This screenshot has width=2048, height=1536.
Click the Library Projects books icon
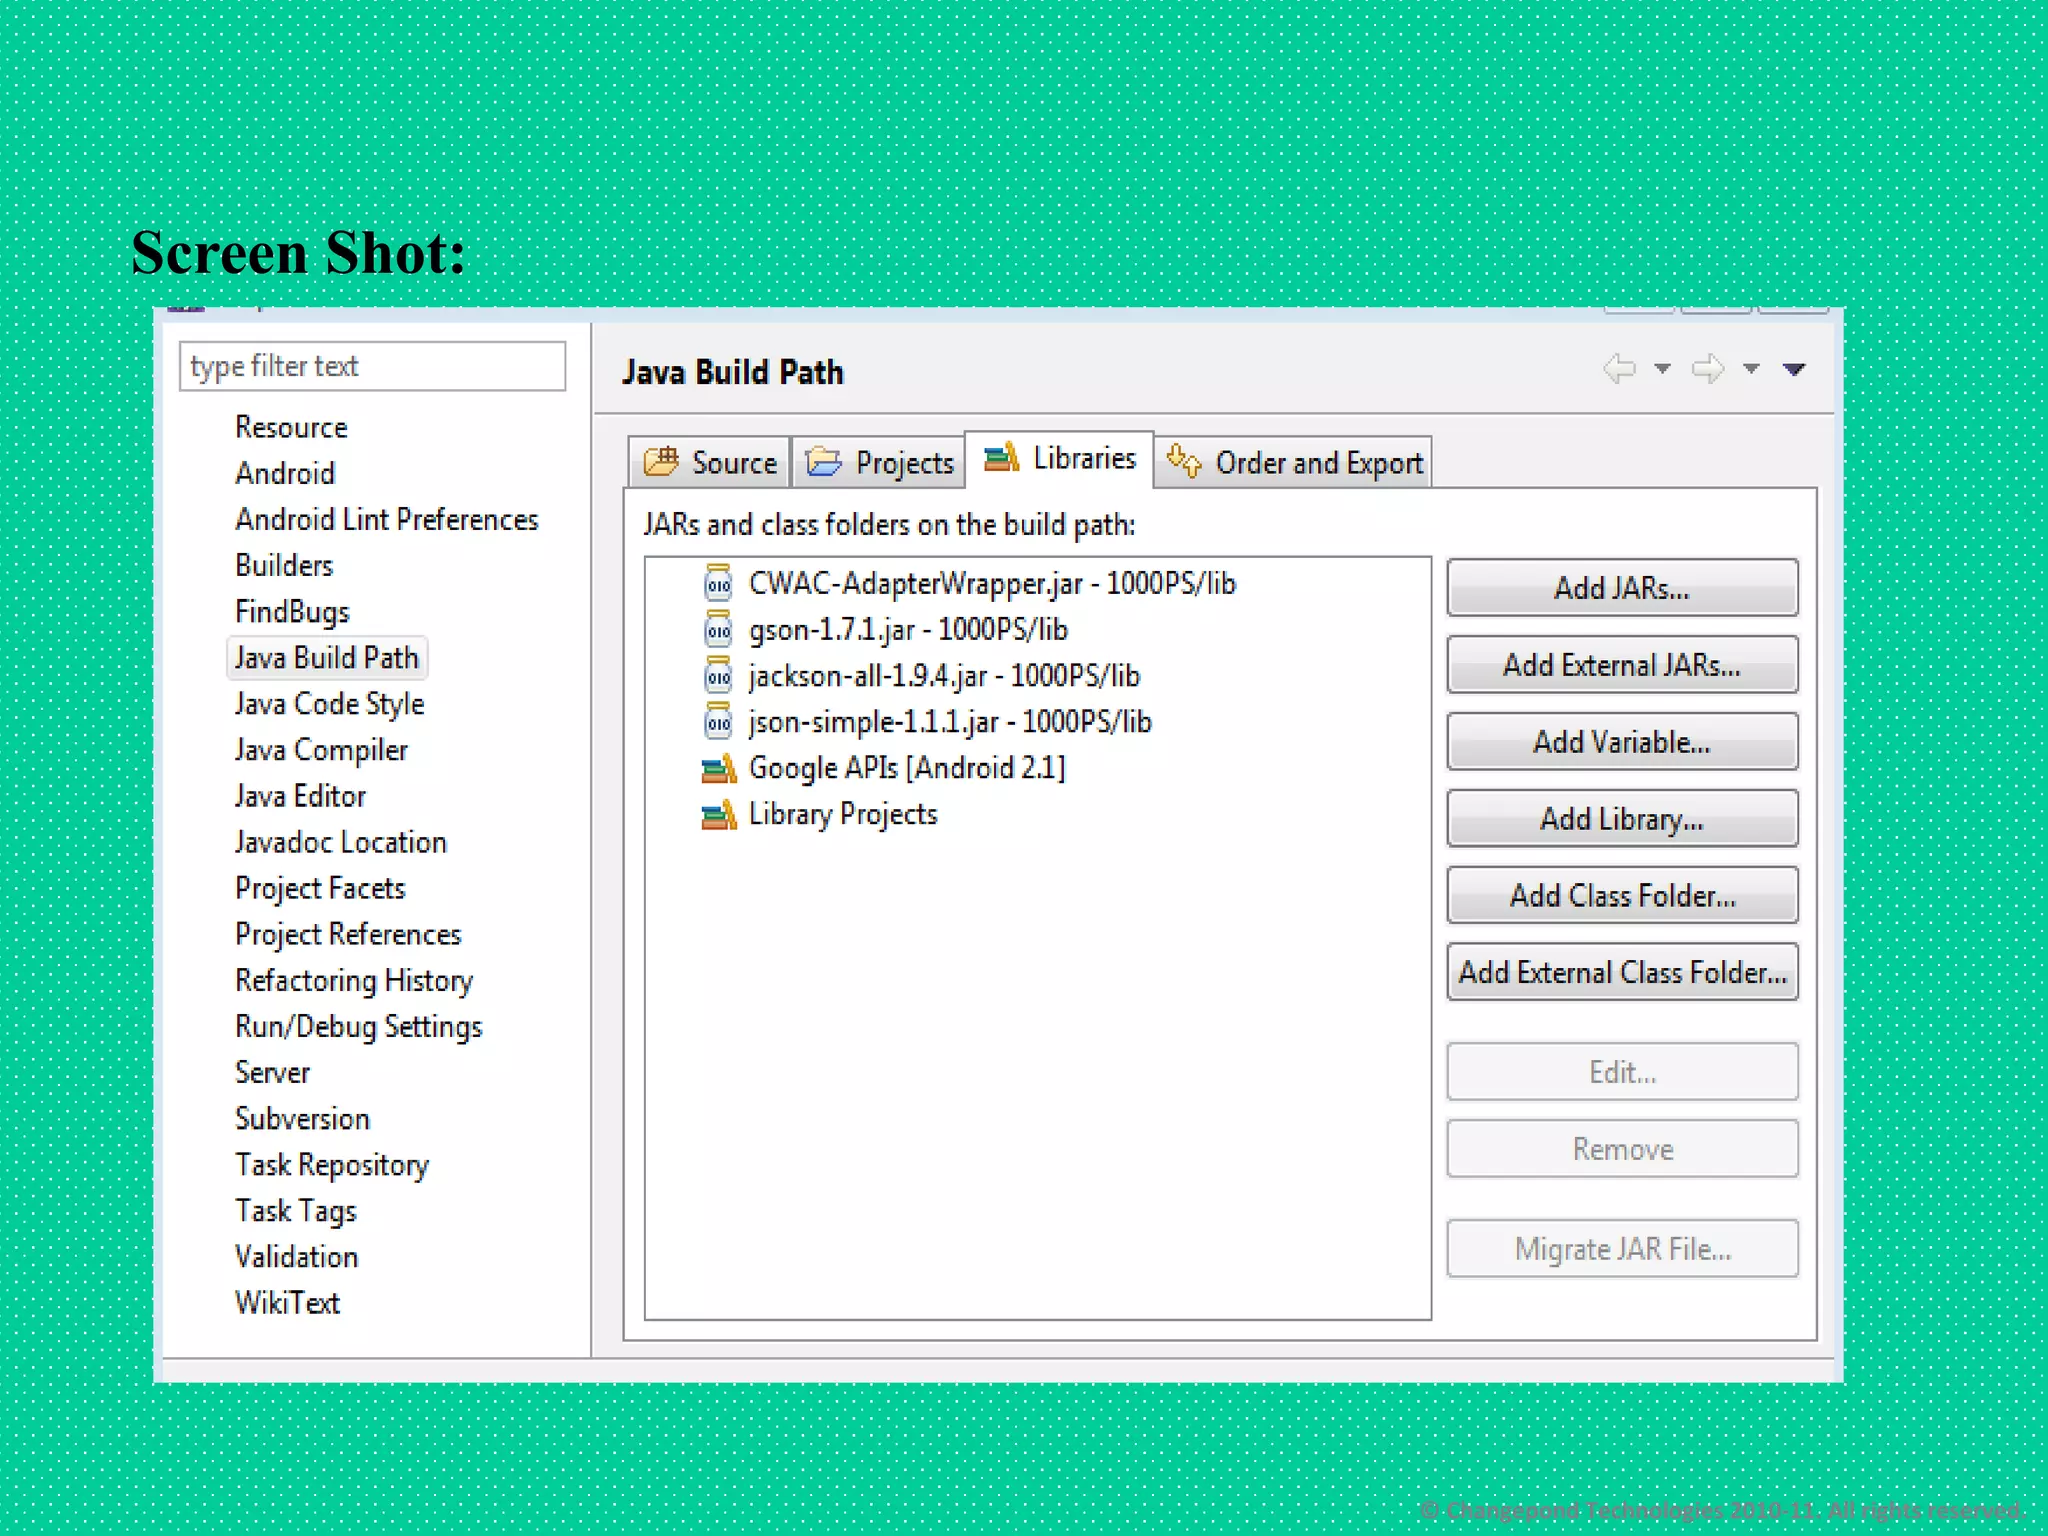718,814
